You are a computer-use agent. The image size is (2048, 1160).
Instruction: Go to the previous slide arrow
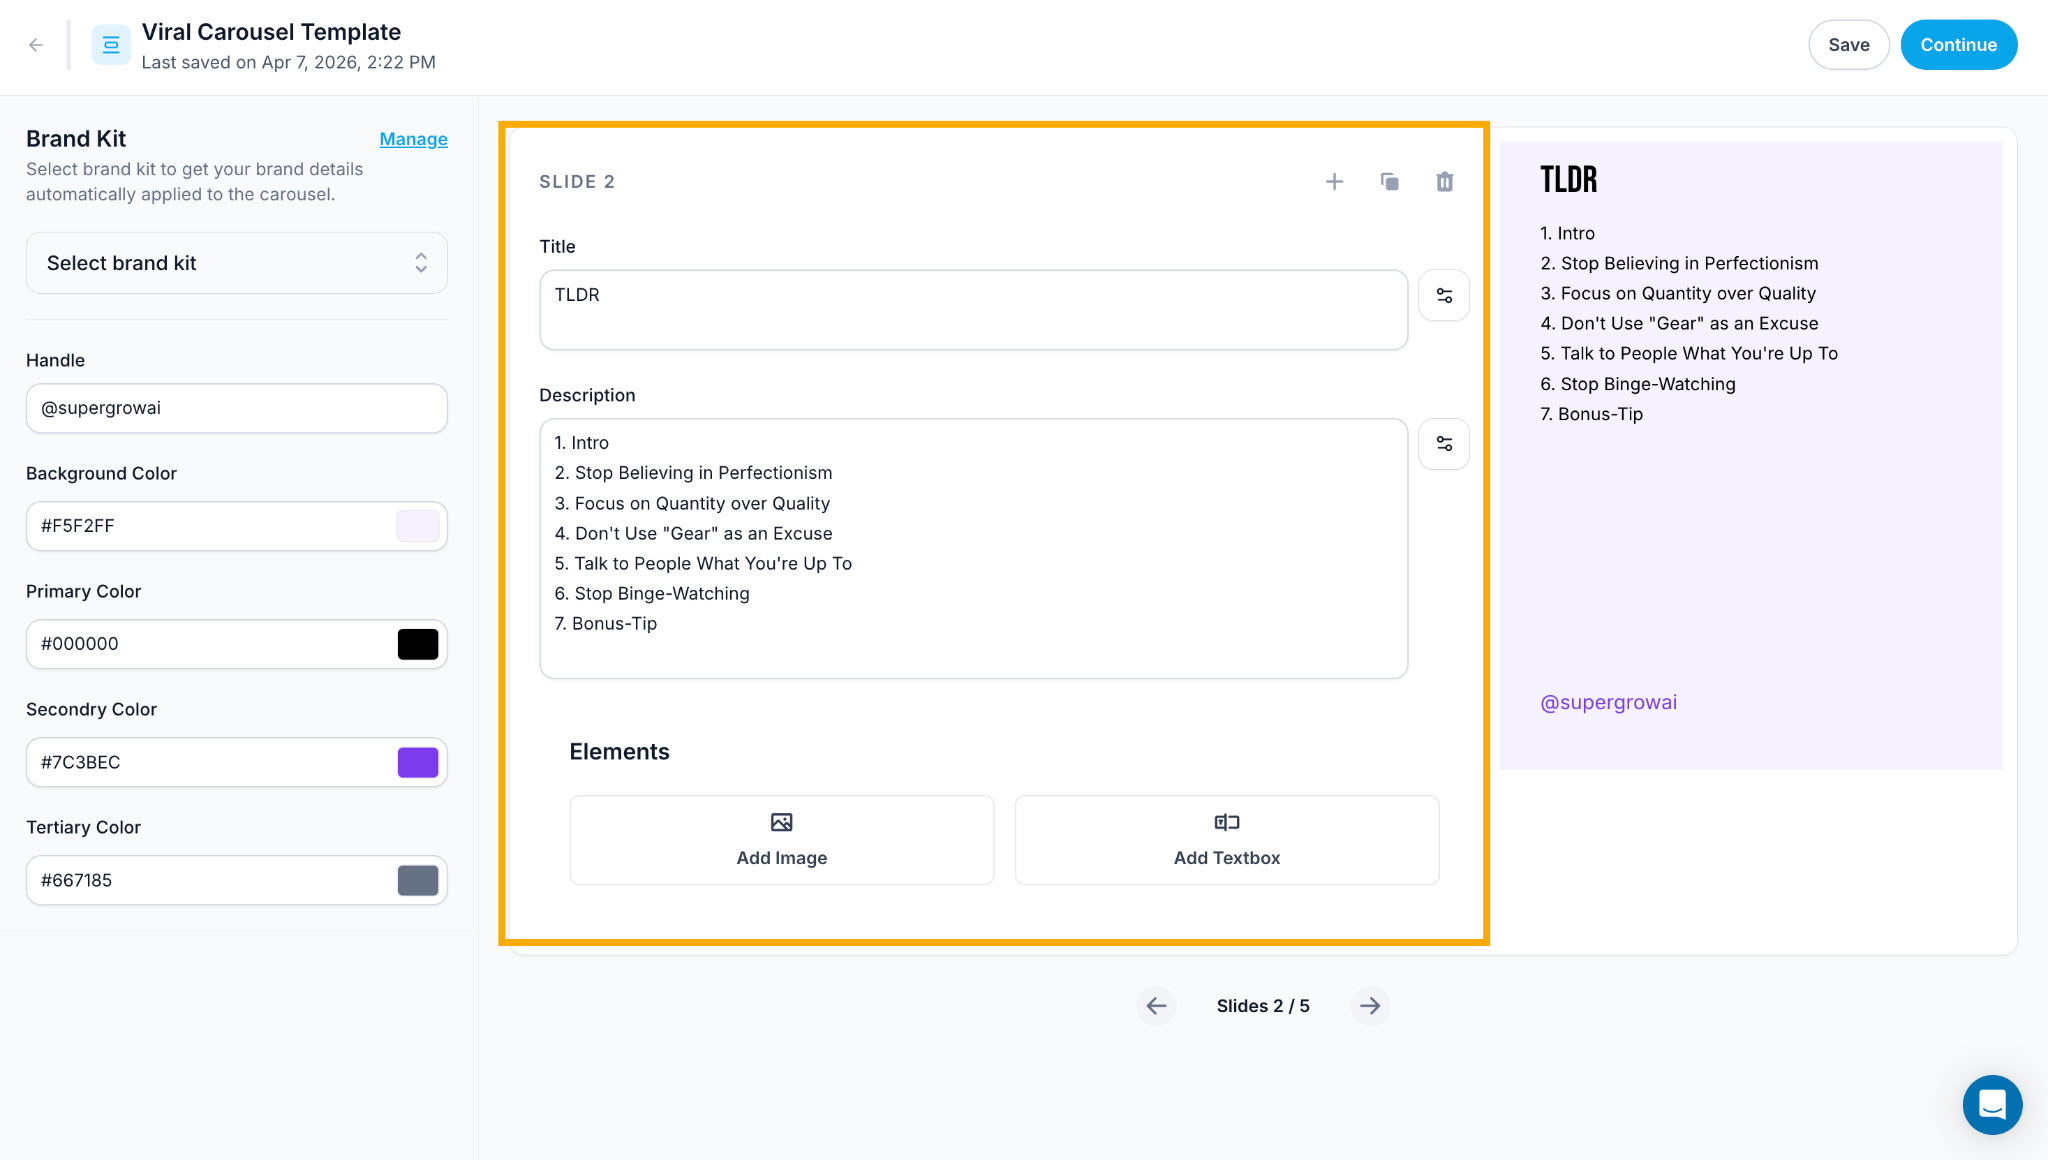click(1156, 1006)
